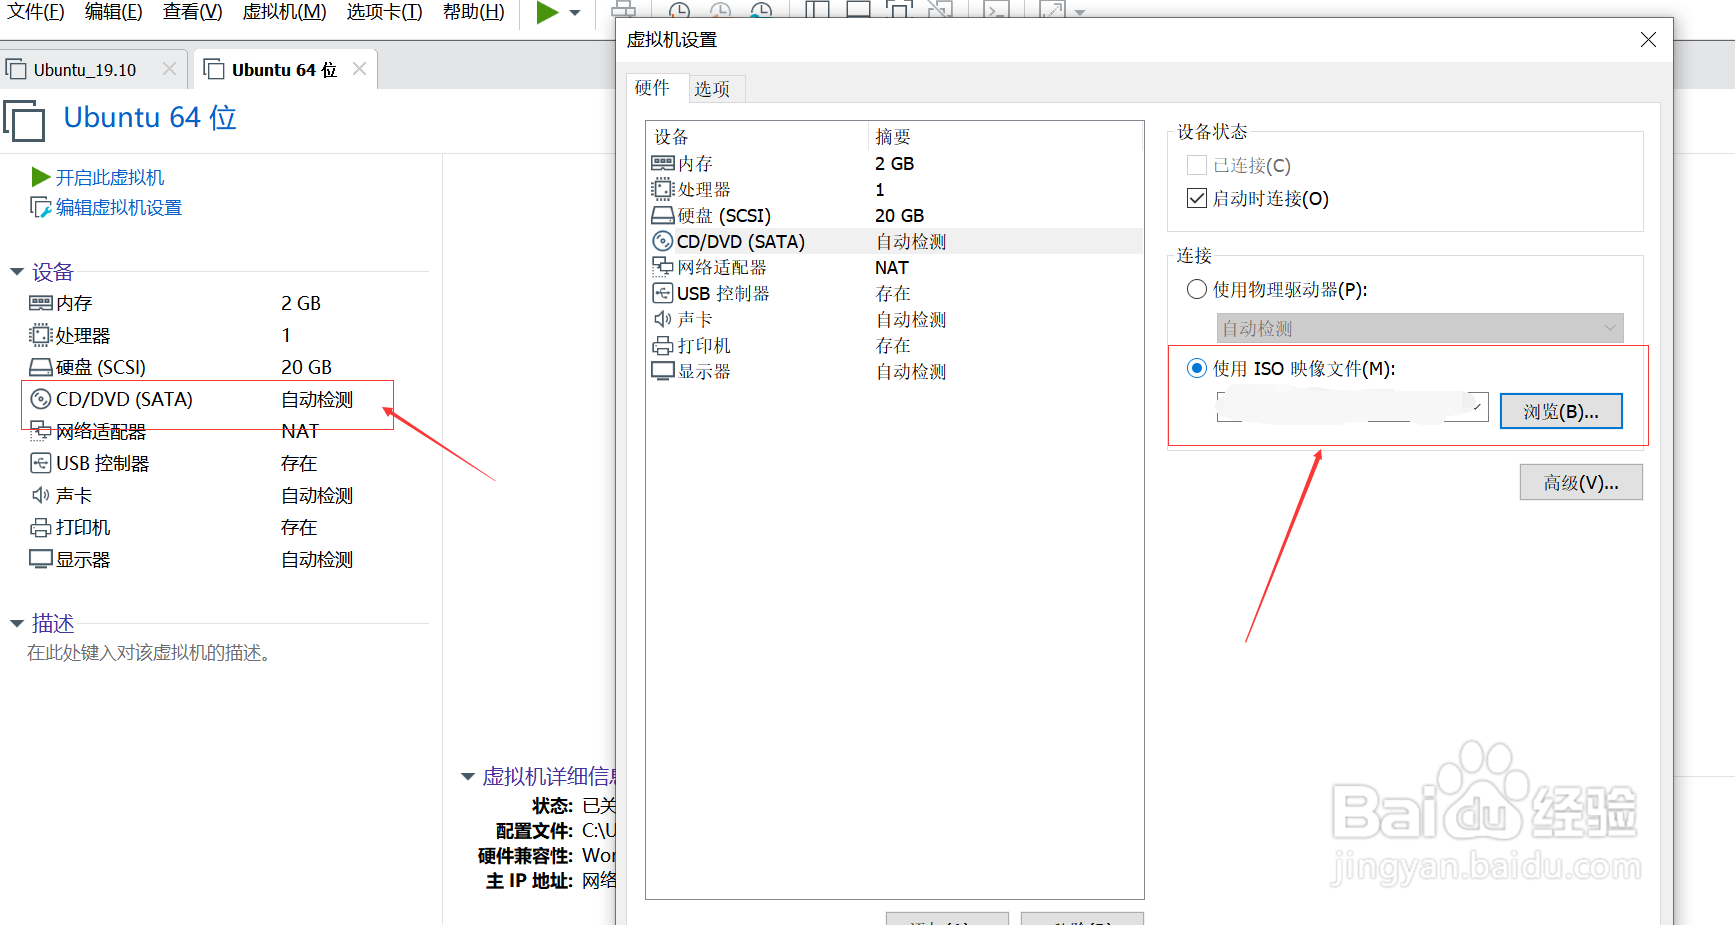Toggle the 已连接(C) checkbox
This screenshot has height=925, width=1735.
click(x=1196, y=165)
